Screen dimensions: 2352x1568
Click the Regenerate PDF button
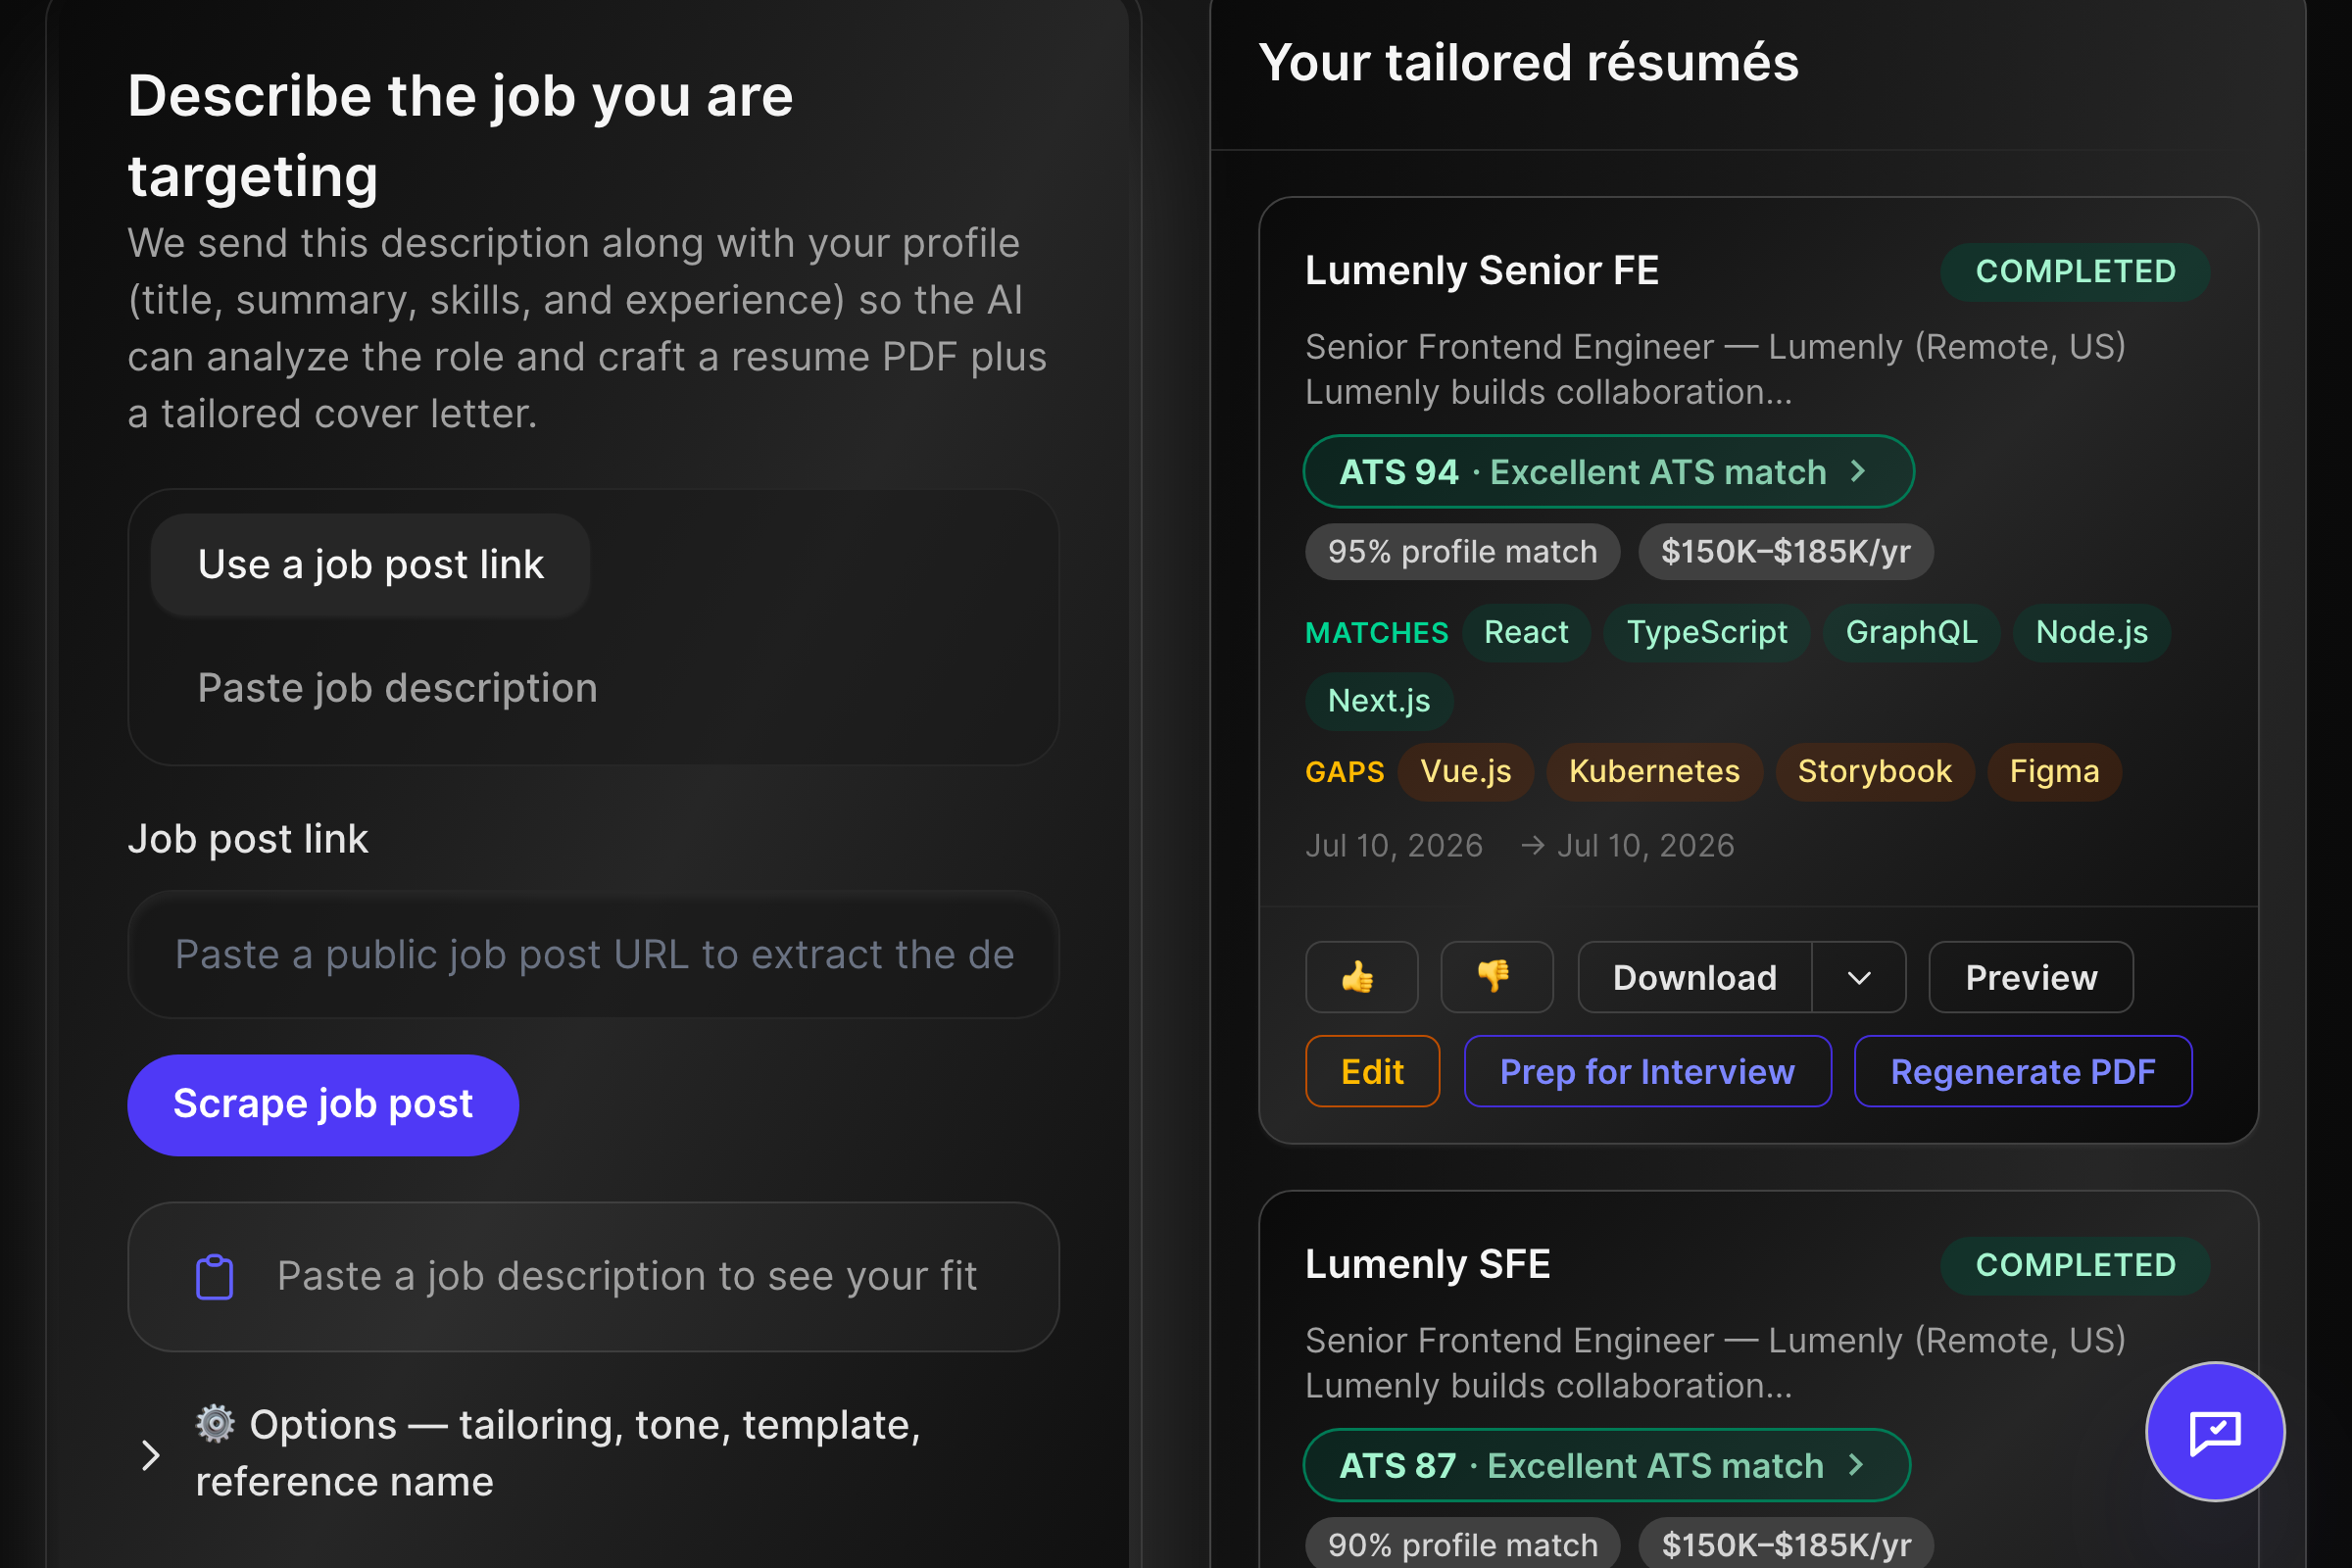(2022, 1071)
